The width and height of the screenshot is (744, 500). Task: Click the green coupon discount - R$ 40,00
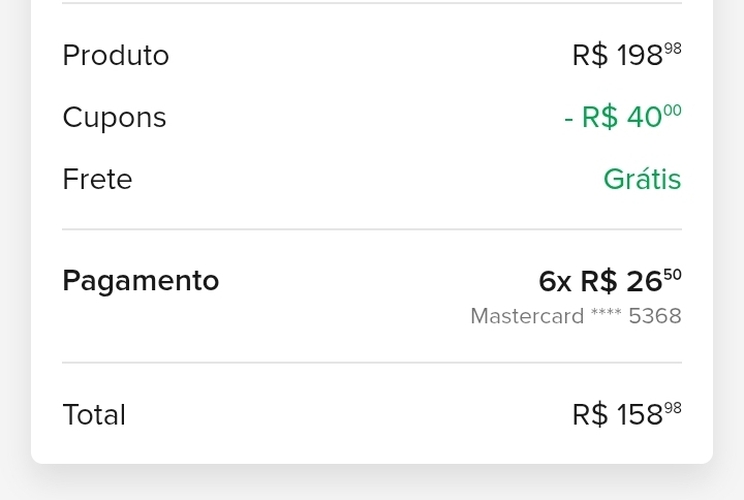622,117
